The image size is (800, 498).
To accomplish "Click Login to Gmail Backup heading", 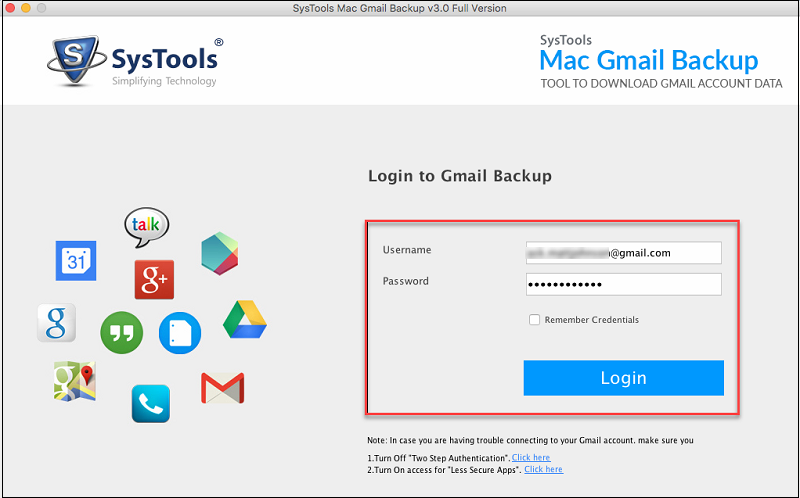I will click(460, 176).
